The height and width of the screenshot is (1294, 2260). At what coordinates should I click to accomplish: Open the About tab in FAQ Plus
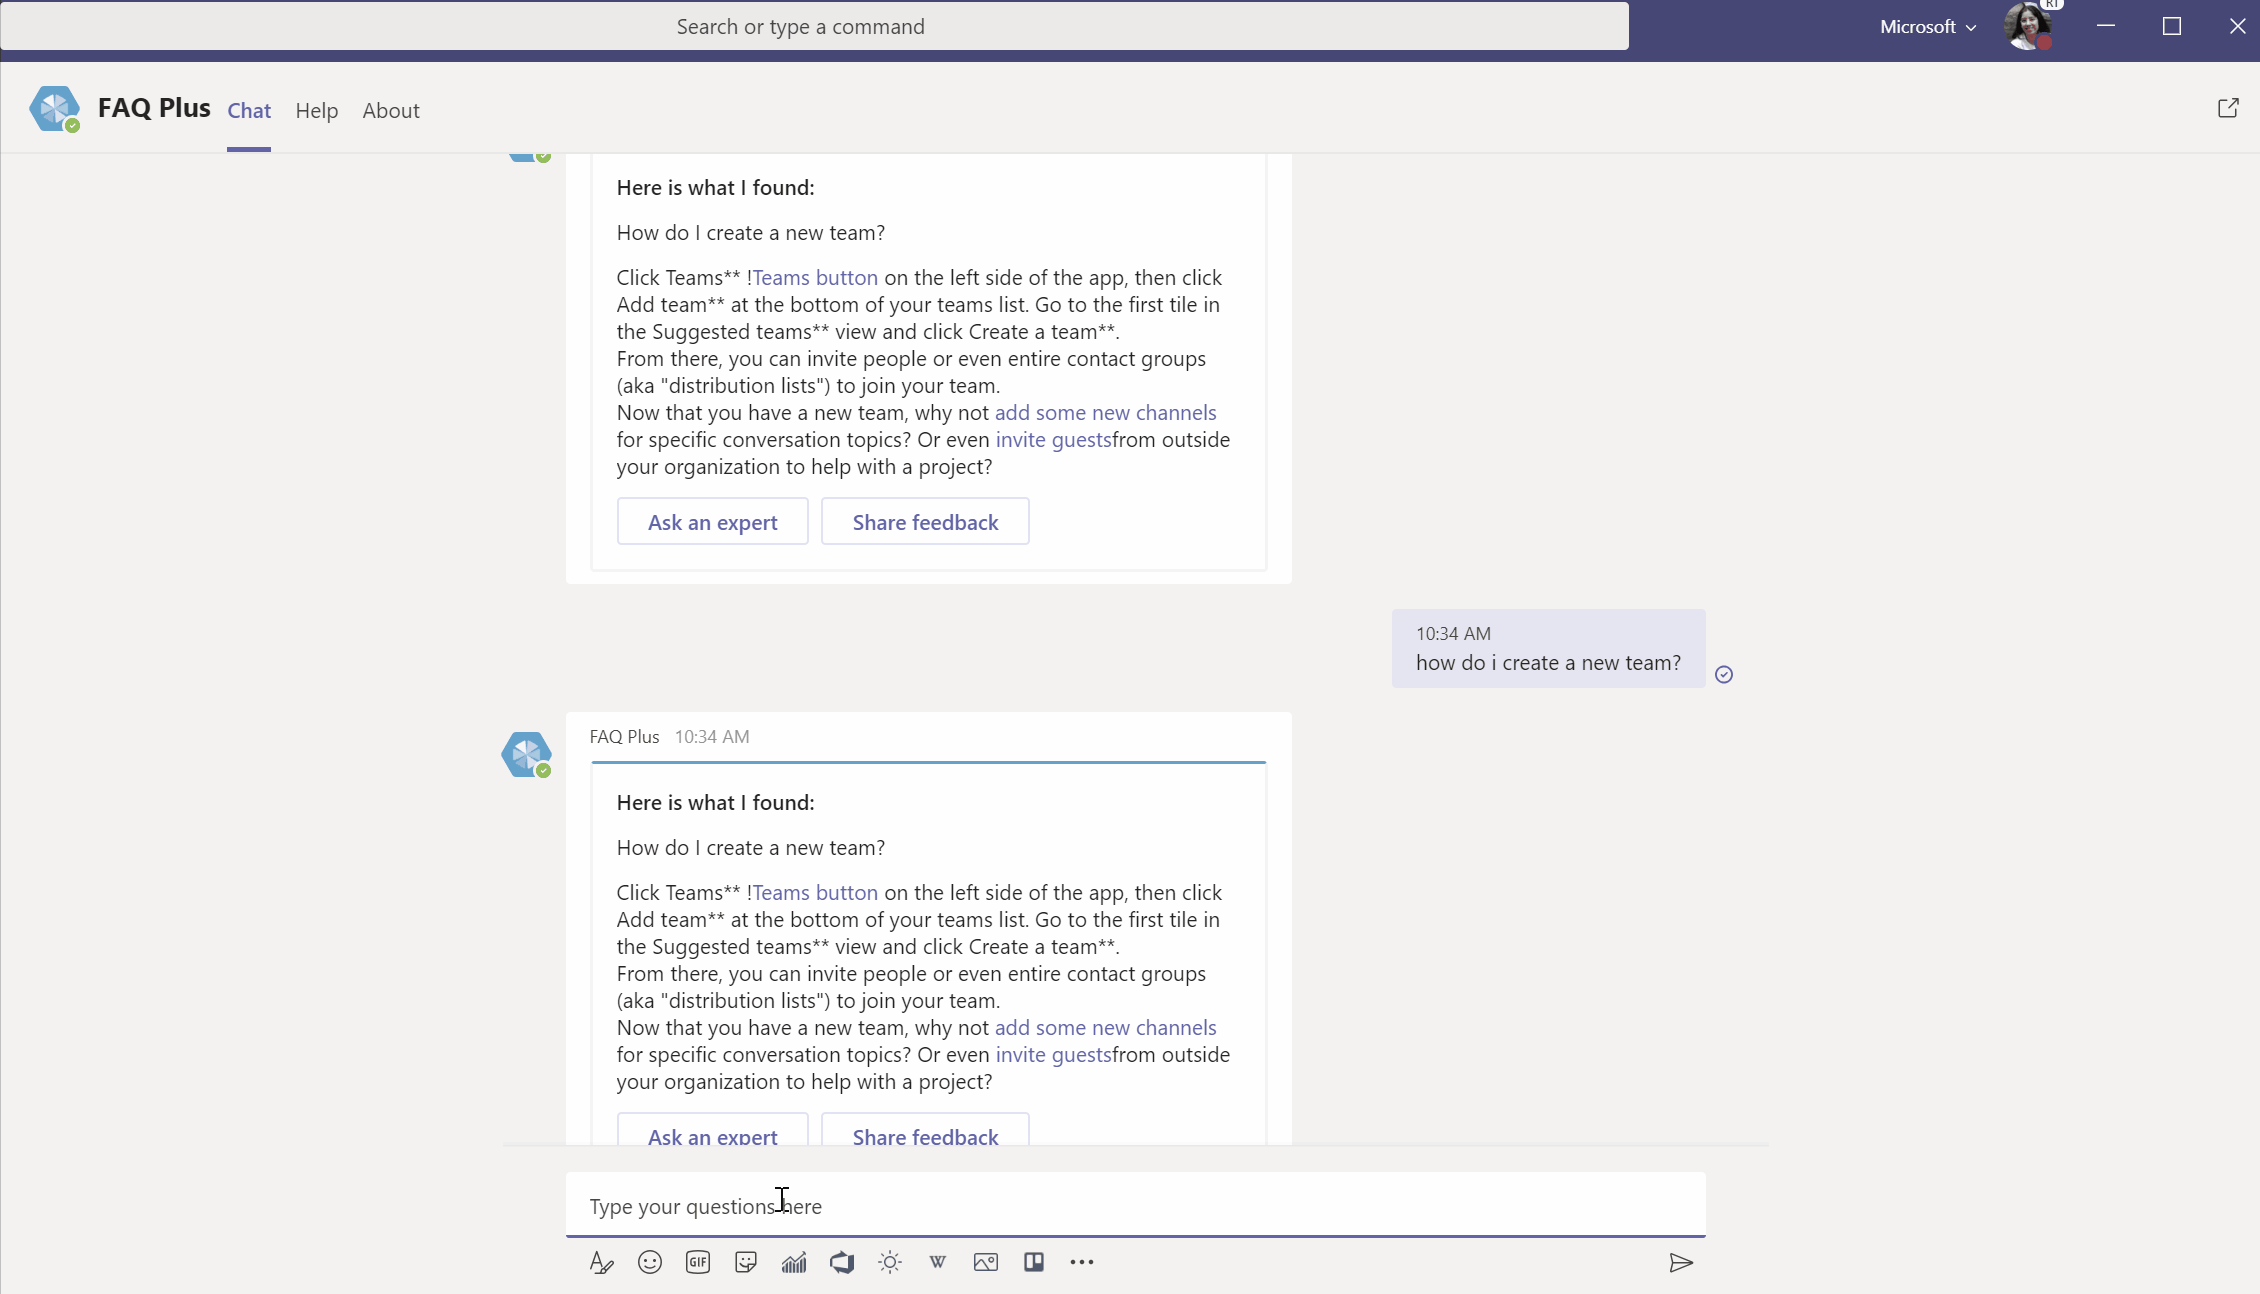point(391,109)
